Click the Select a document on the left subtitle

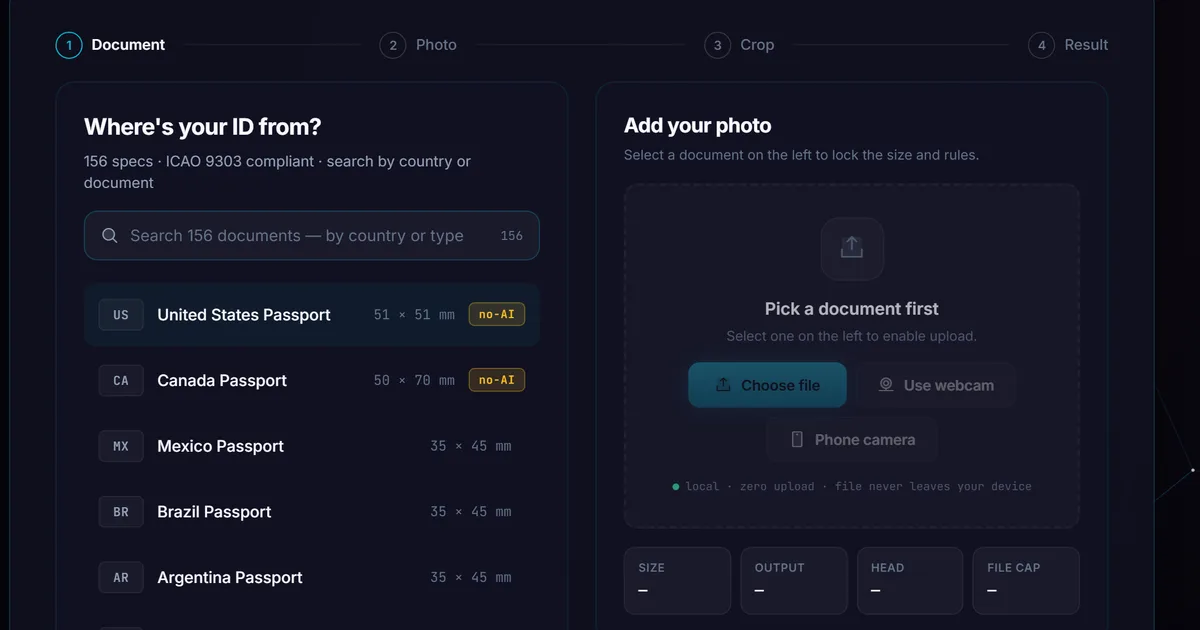point(801,155)
